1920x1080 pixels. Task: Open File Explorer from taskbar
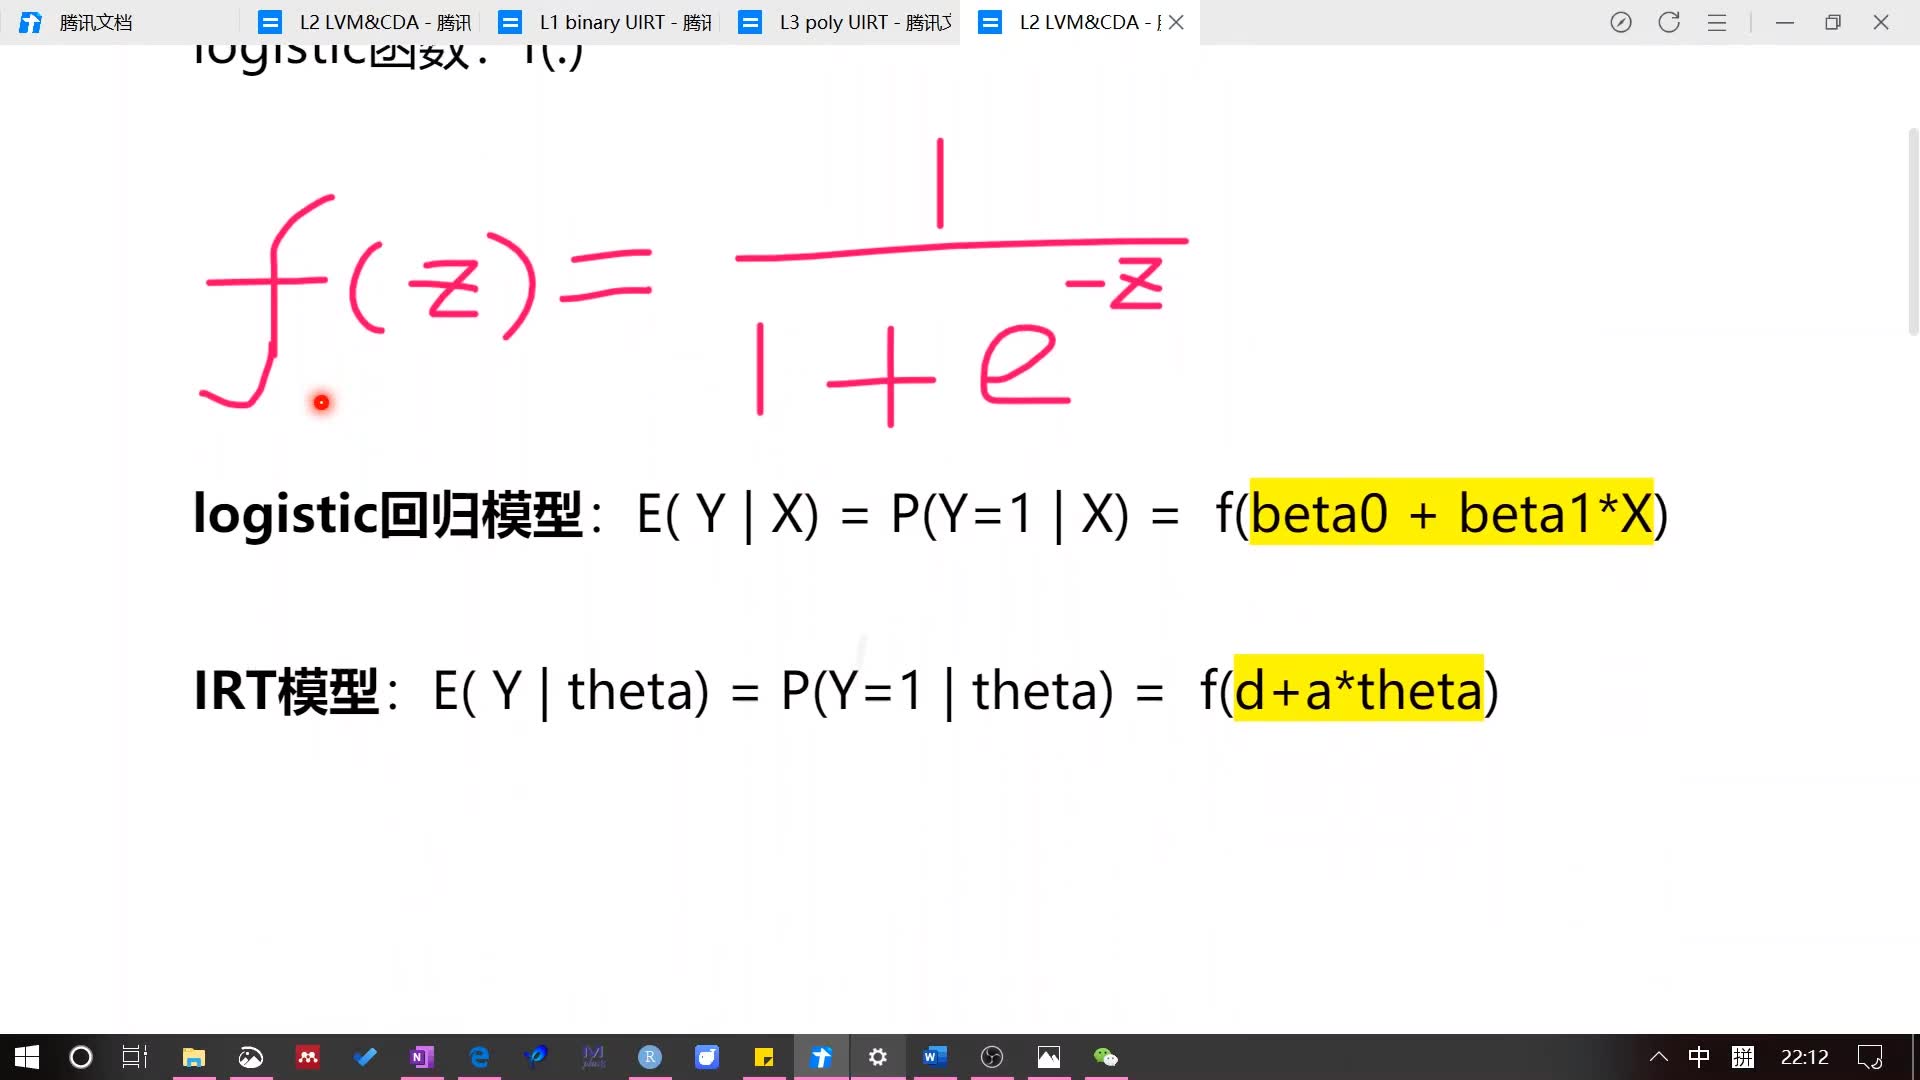coord(193,1057)
